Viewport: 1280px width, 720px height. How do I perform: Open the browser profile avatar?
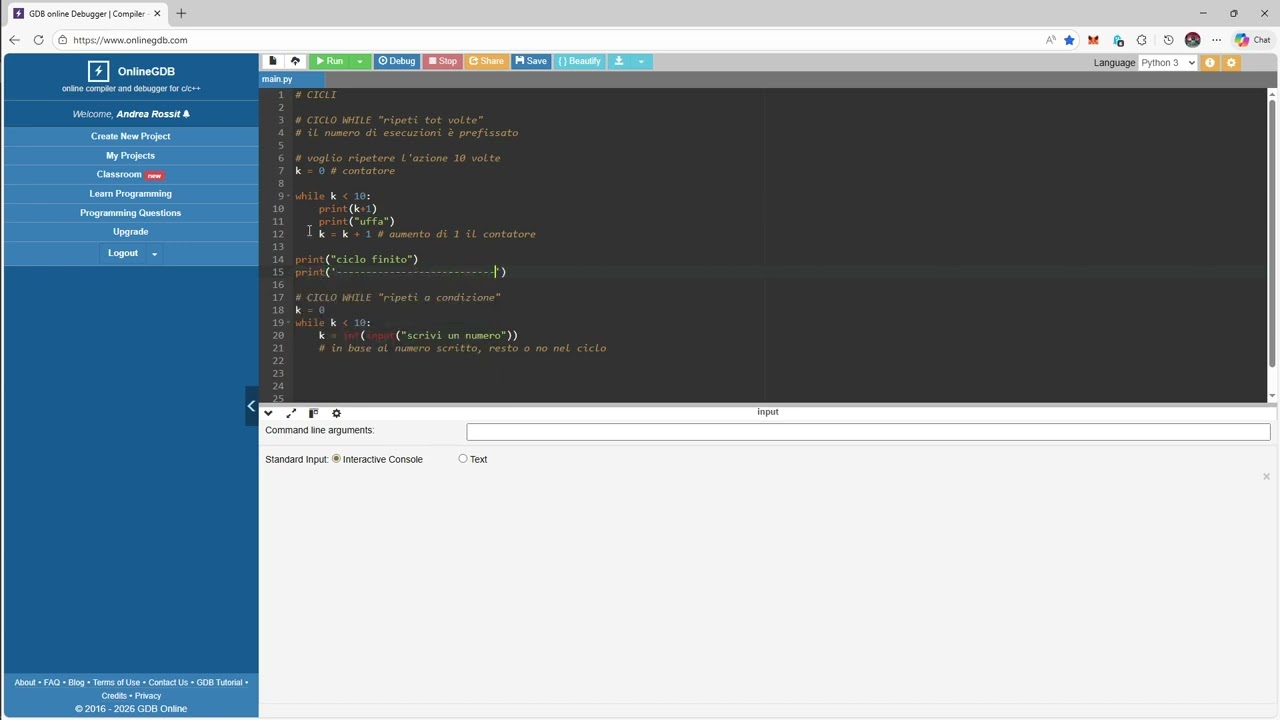pos(1192,40)
